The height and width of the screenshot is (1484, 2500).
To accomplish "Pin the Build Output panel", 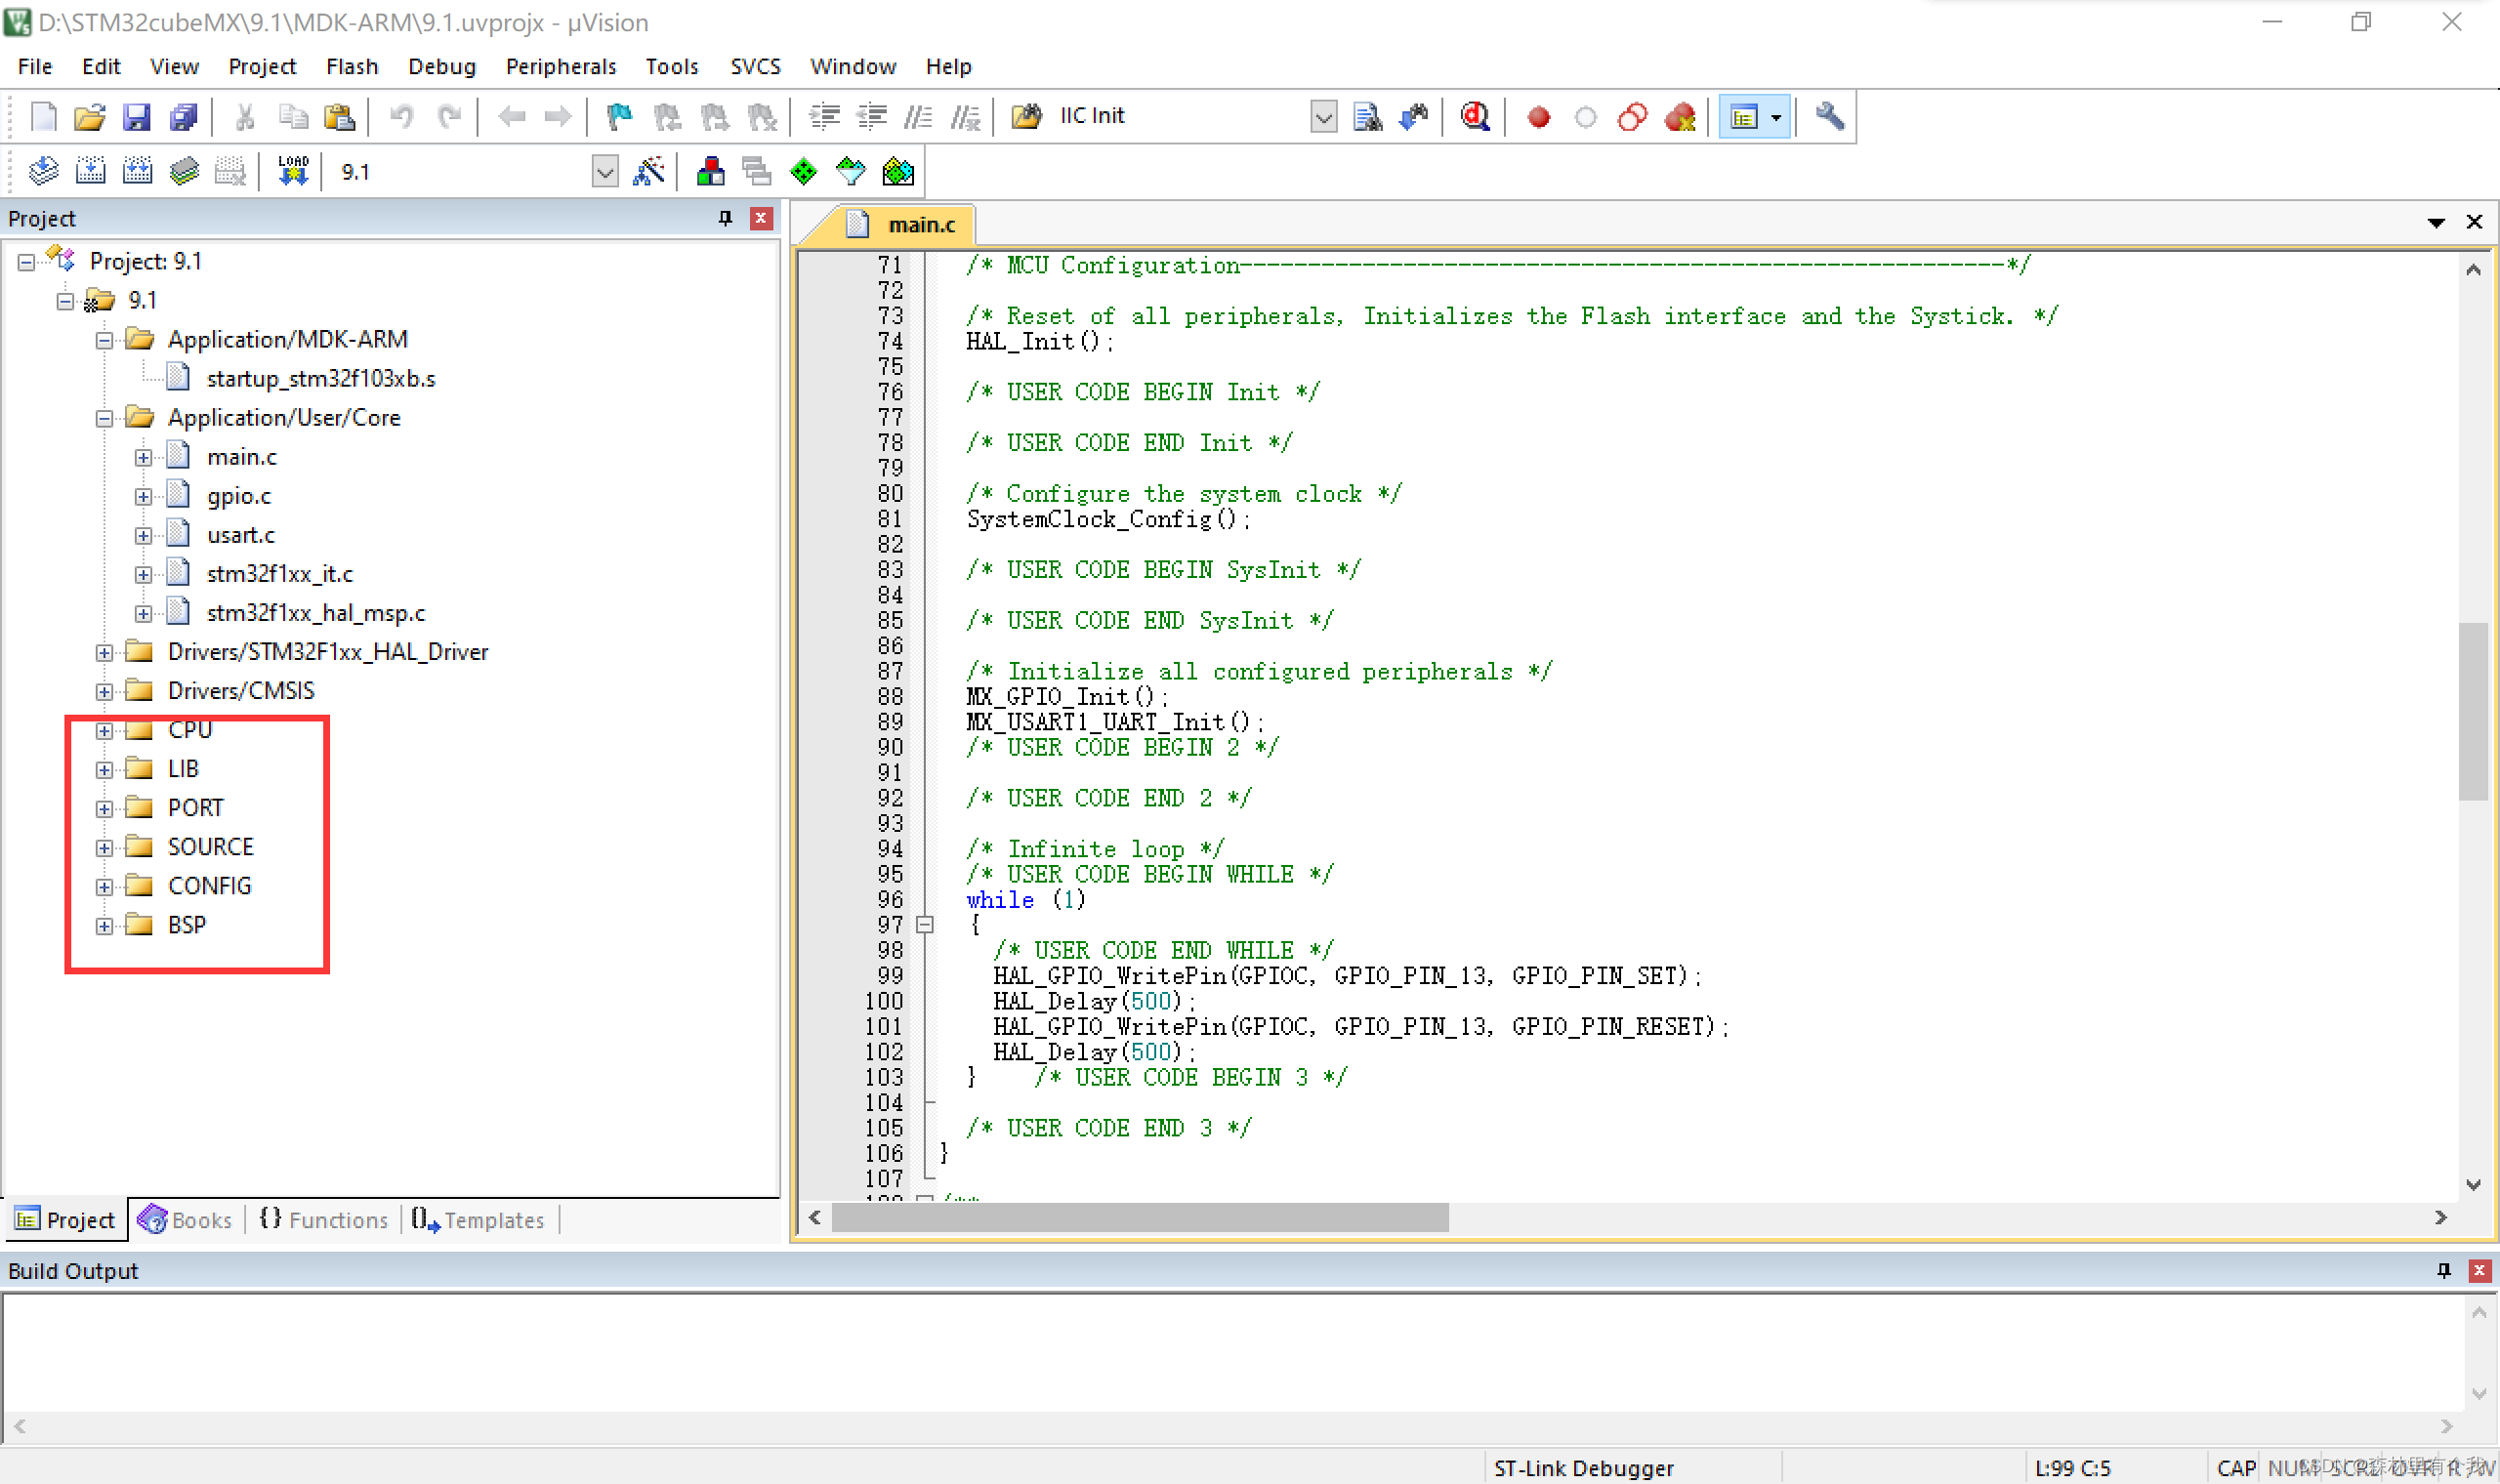I will point(2443,1270).
